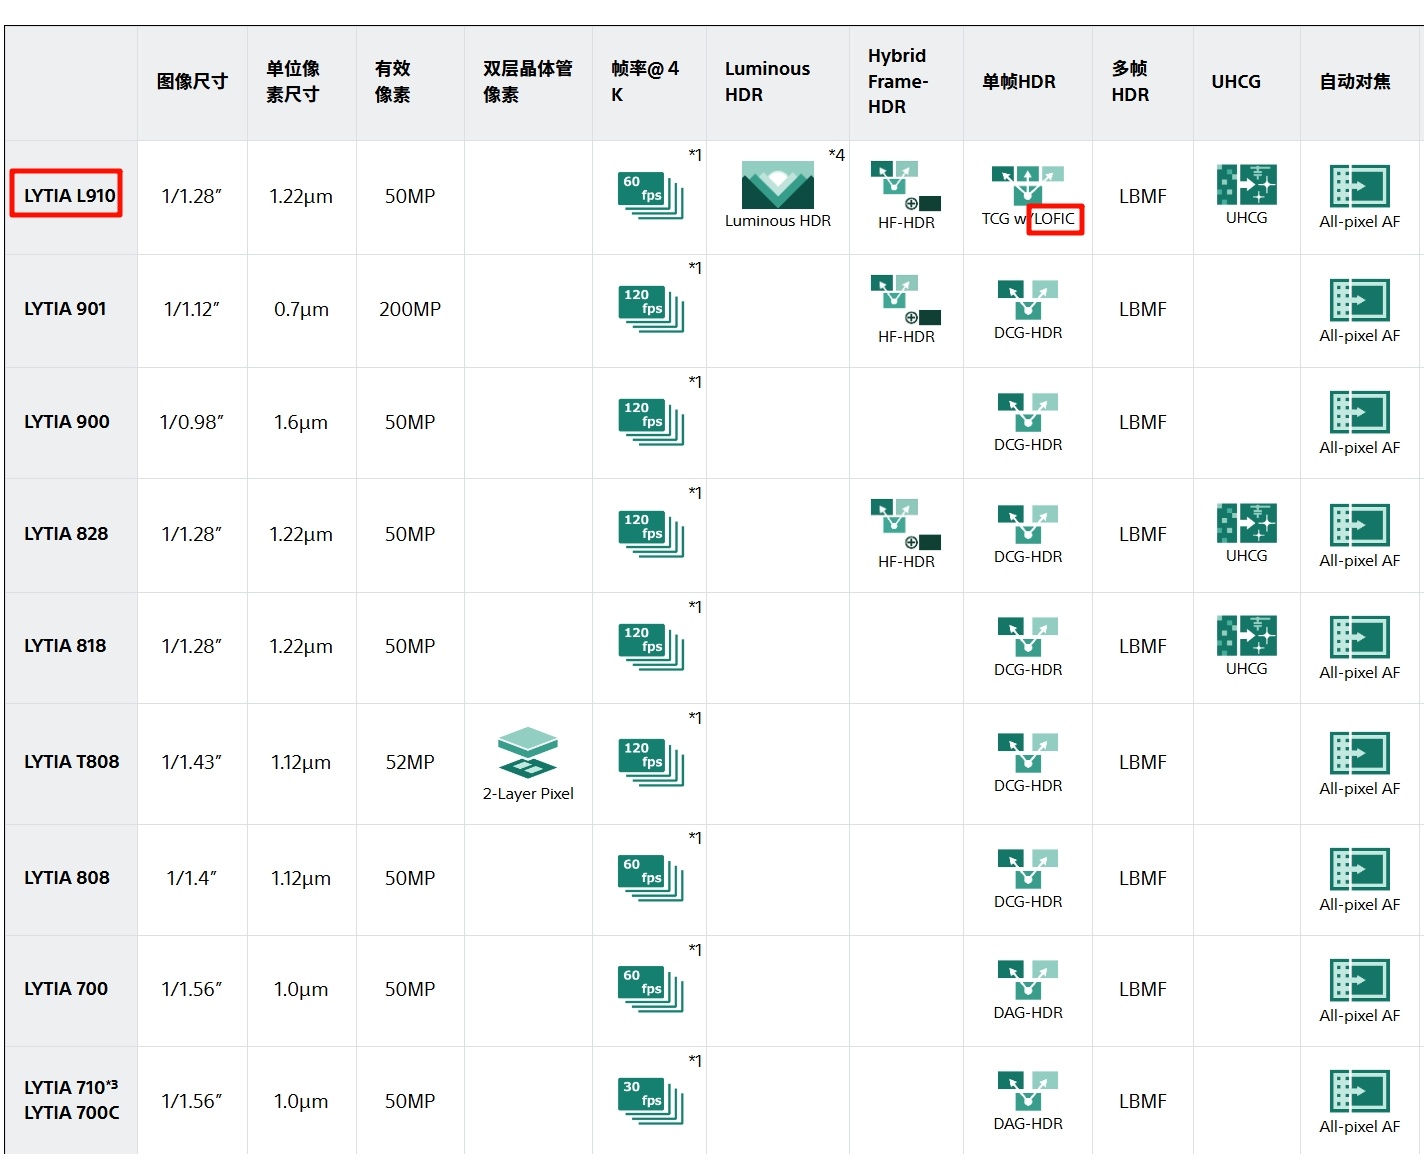Image resolution: width=1424 pixels, height=1154 pixels.
Task: Click the All-pixel AF icon for LYTIA 808
Action: click(1359, 869)
